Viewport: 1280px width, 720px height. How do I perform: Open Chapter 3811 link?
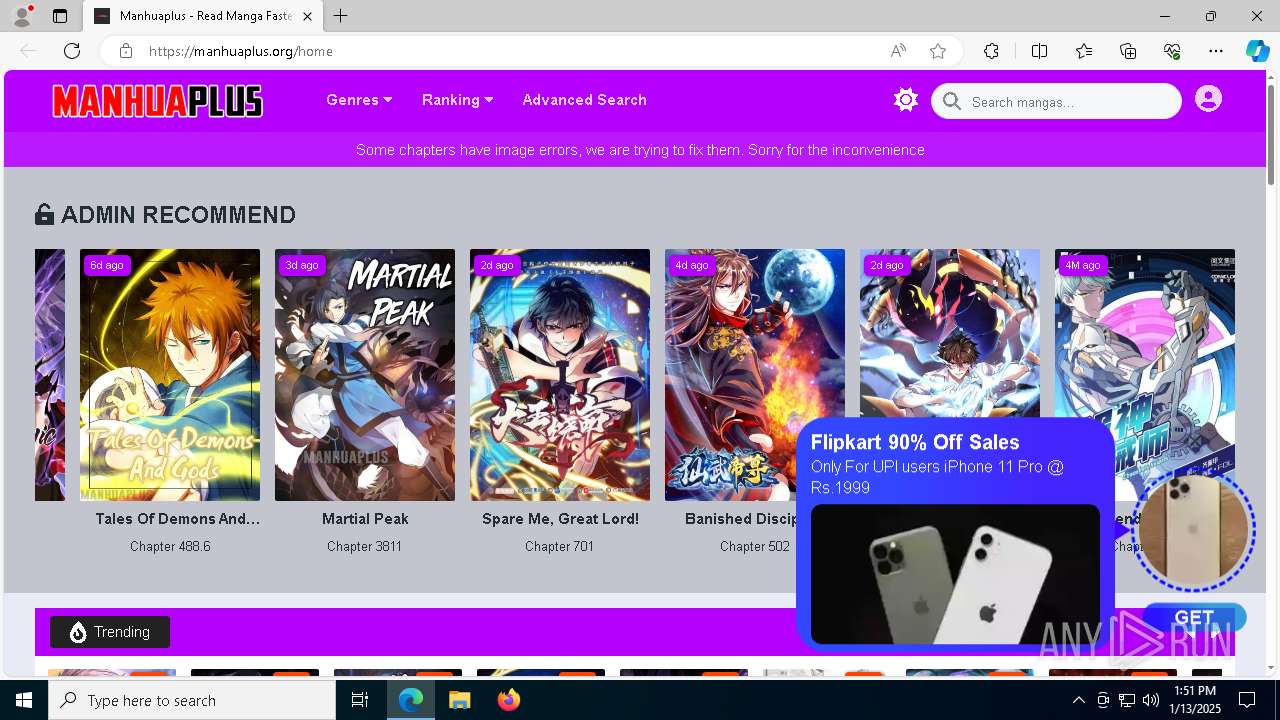[365, 547]
